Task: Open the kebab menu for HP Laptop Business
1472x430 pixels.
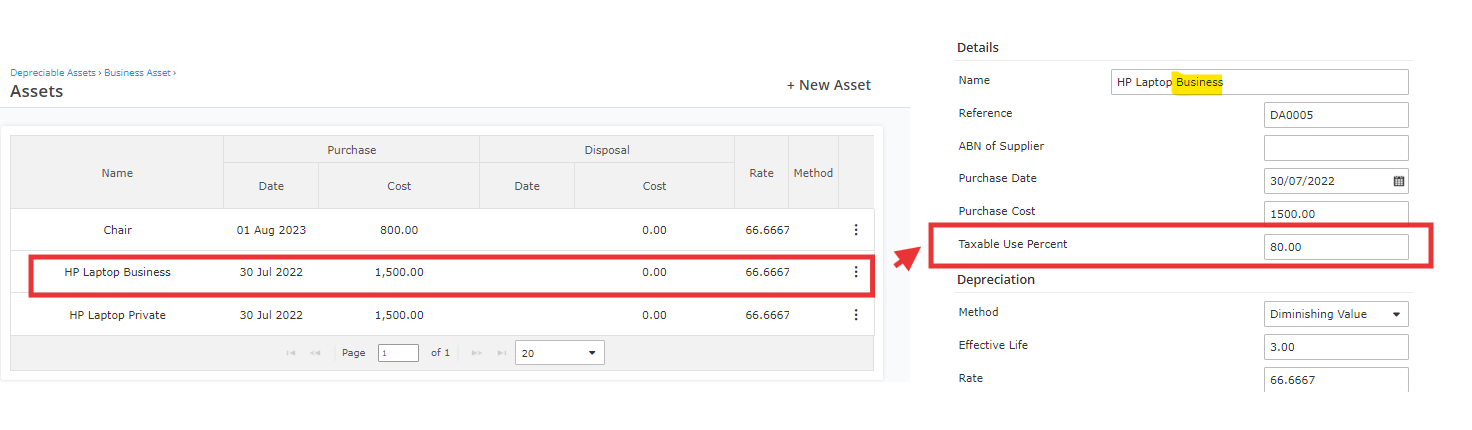Action: (855, 272)
